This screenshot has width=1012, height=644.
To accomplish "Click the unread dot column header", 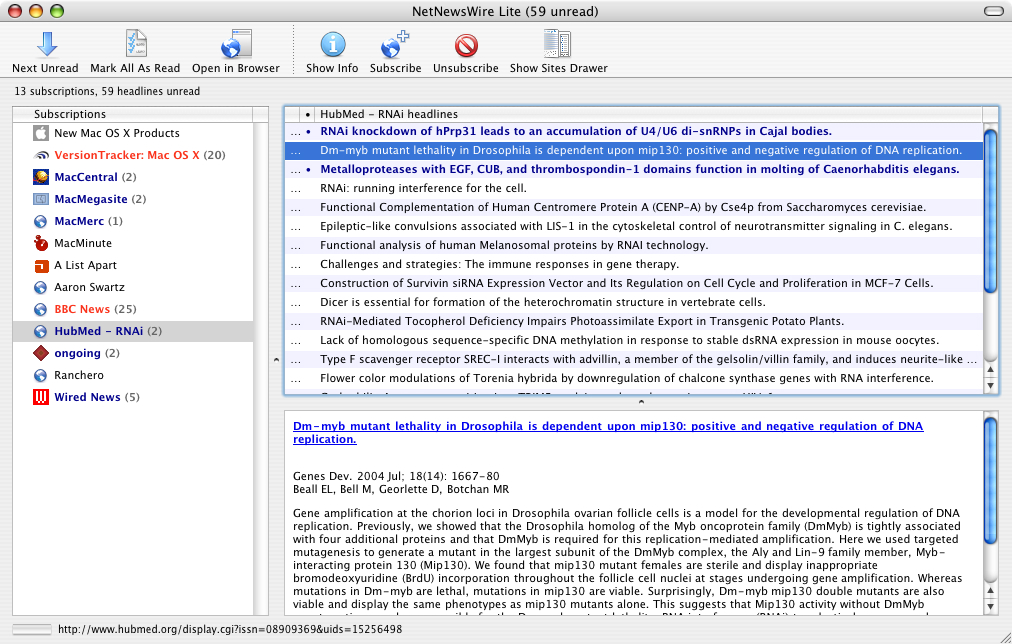I will [x=308, y=114].
